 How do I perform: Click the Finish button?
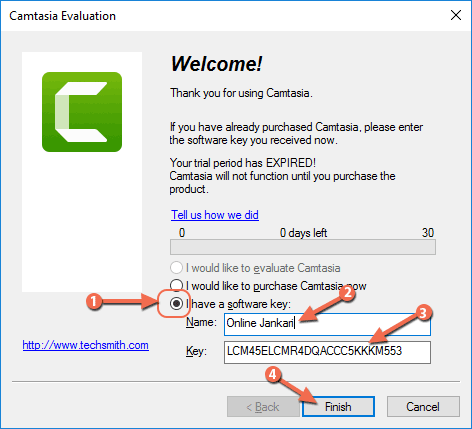(x=338, y=407)
